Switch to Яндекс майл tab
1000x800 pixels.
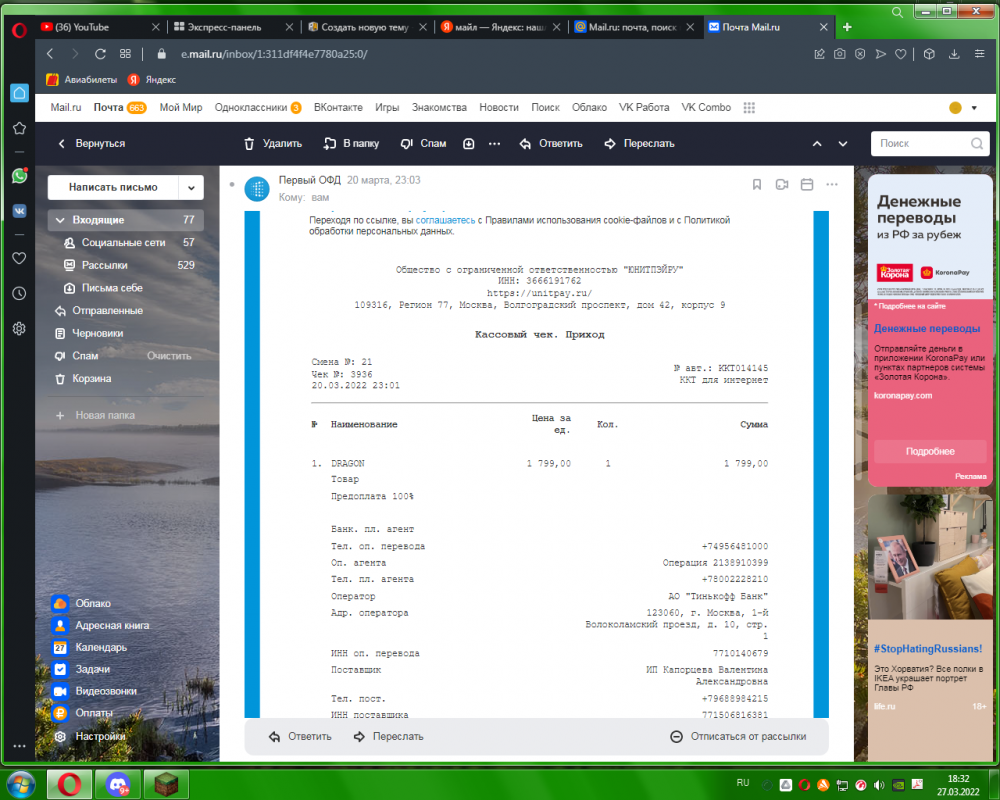pos(501,27)
